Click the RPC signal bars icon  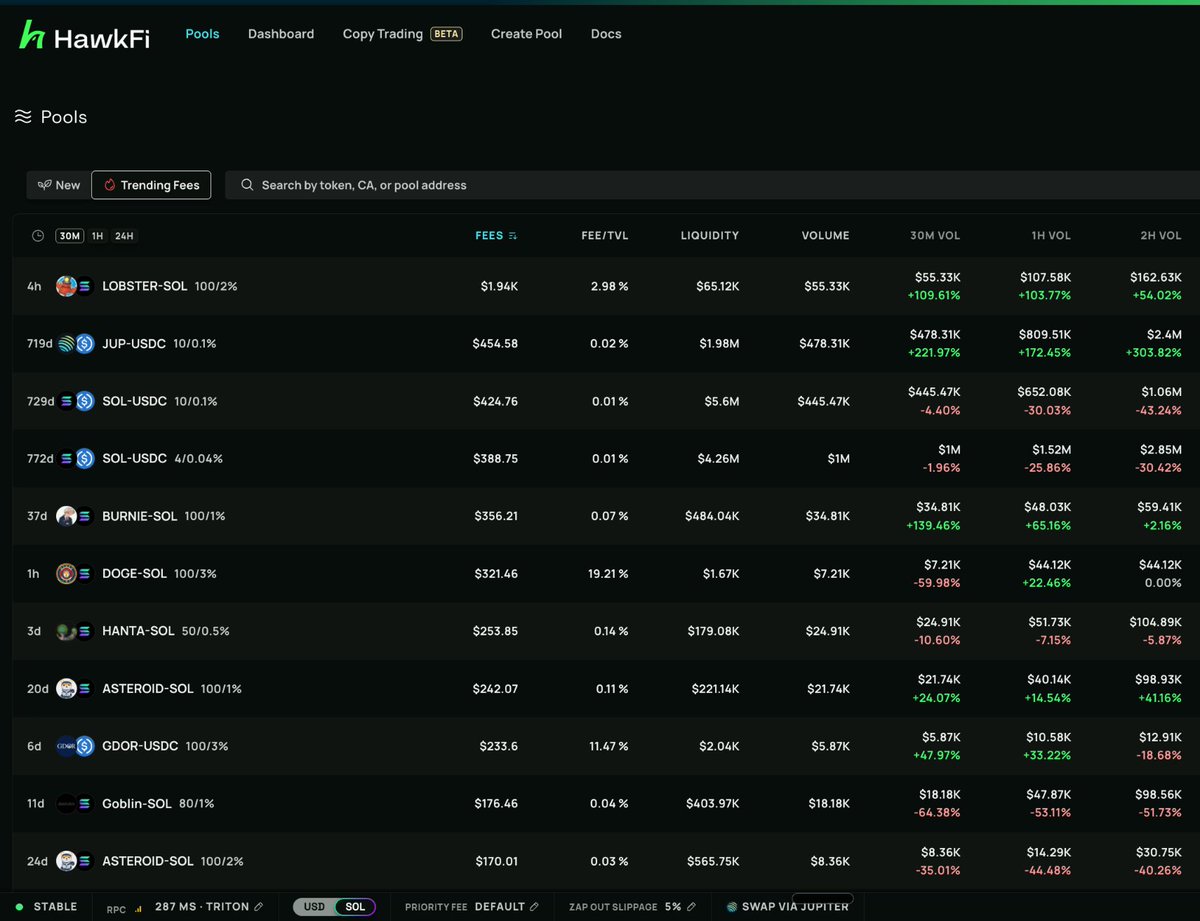(x=138, y=907)
